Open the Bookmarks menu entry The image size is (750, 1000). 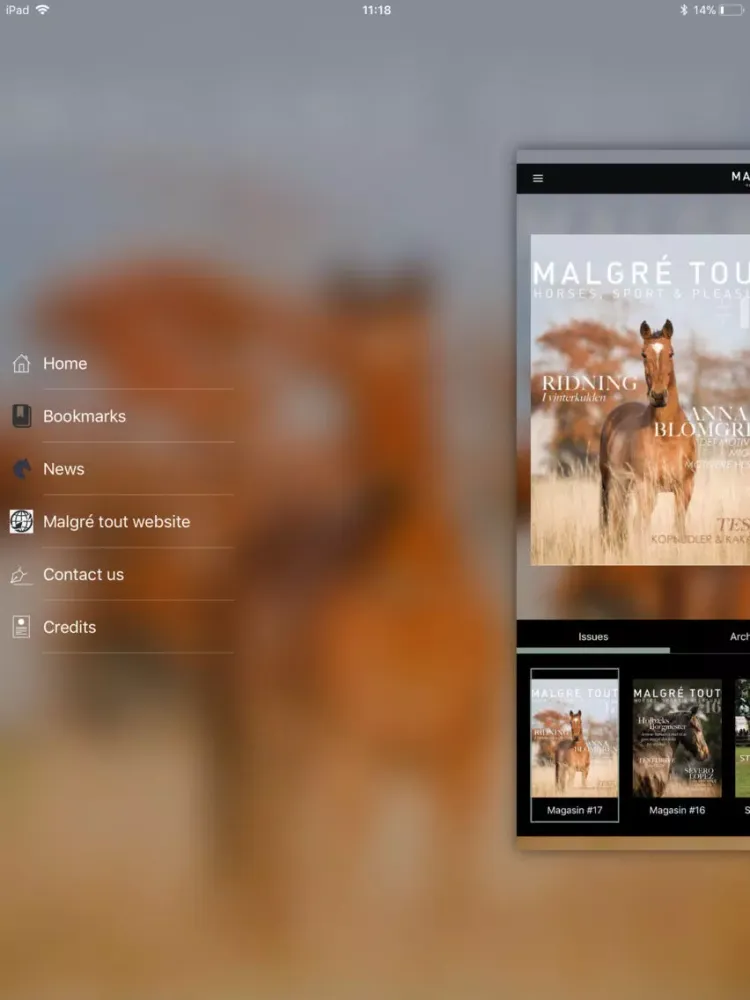point(84,416)
